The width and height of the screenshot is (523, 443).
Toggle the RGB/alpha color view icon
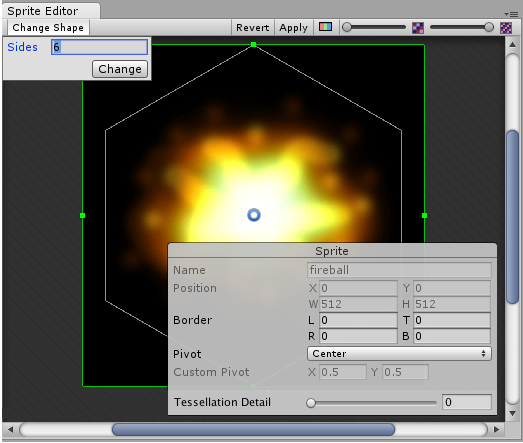point(325,27)
